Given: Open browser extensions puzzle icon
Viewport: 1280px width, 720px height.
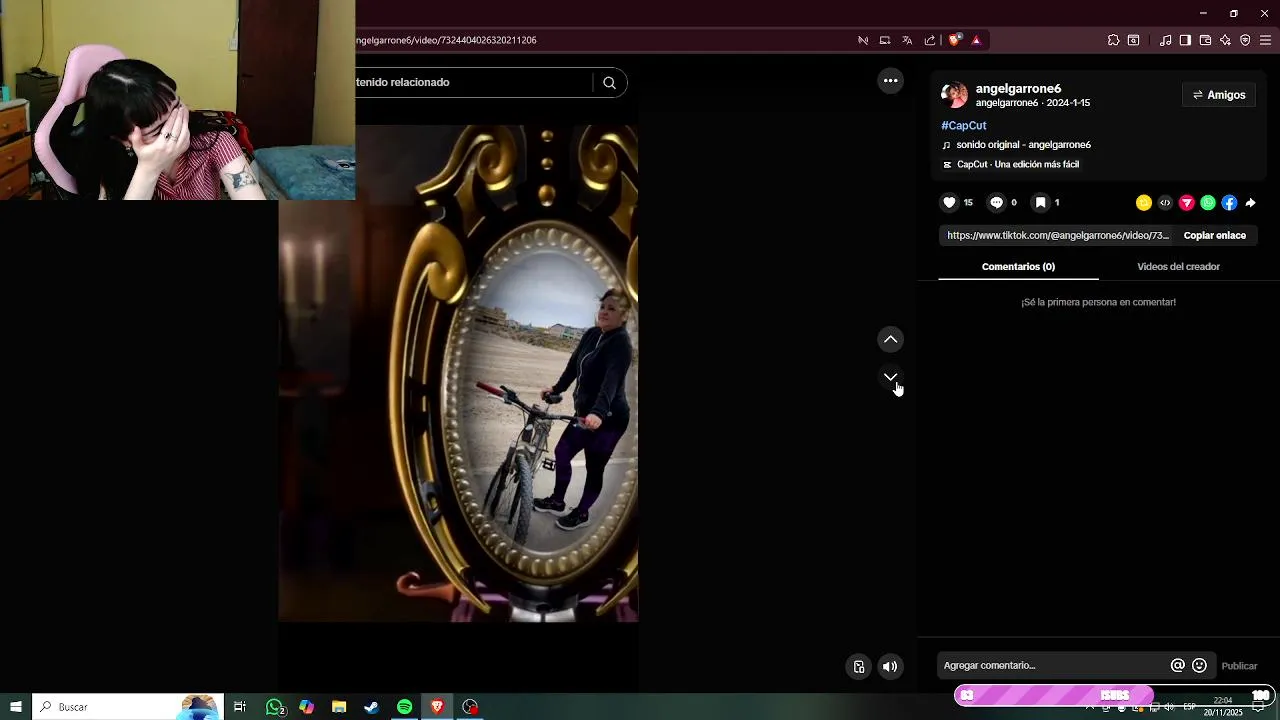Looking at the screenshot, I should coord(1113,40).
